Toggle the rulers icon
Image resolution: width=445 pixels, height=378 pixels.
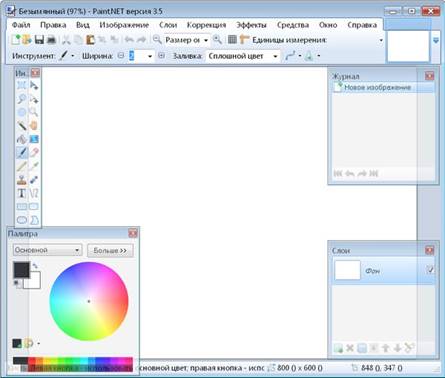point(244,40)
